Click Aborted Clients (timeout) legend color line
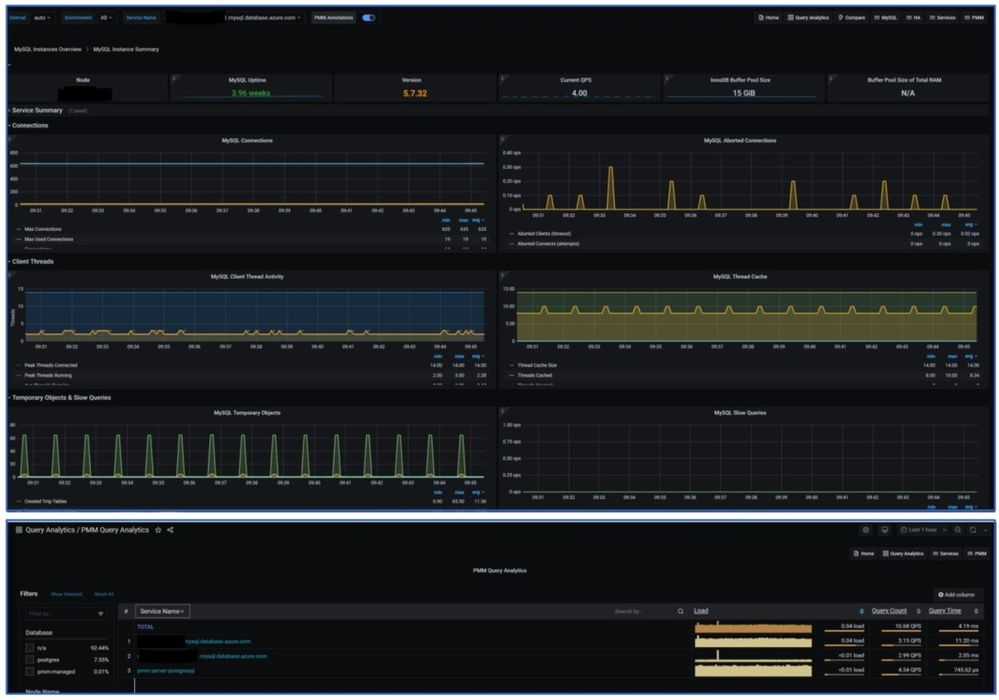Image resolution: width=999 pixels, height=700 pixels. [512, 234]
